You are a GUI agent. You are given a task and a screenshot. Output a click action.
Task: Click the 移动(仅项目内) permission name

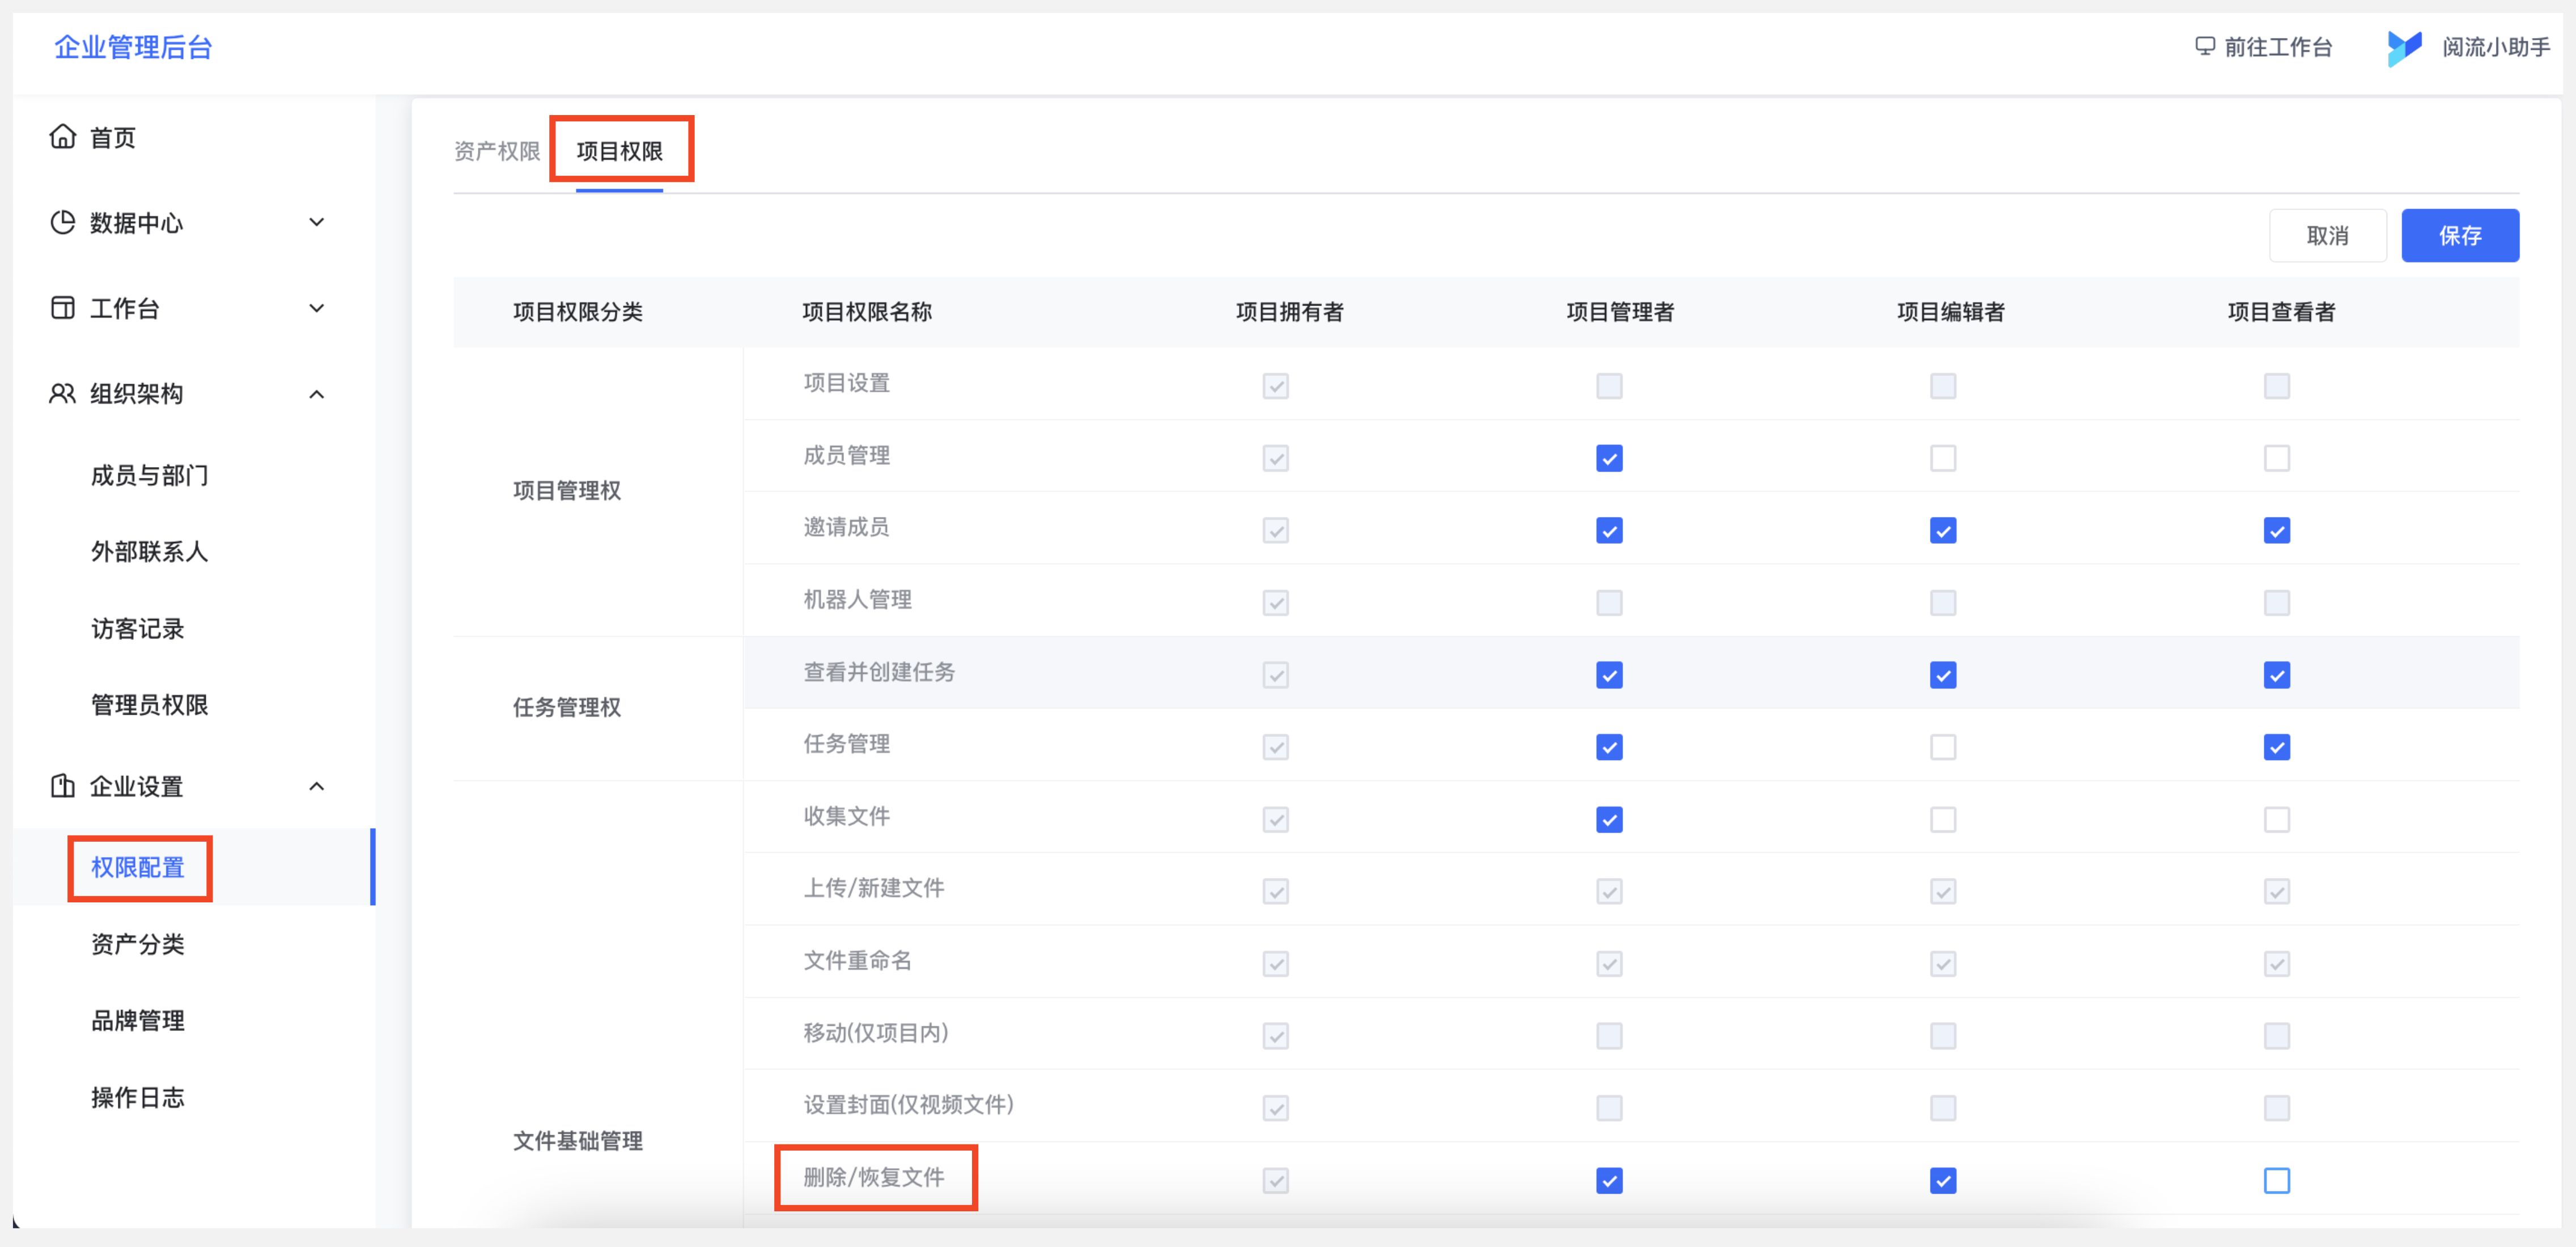876,1032
